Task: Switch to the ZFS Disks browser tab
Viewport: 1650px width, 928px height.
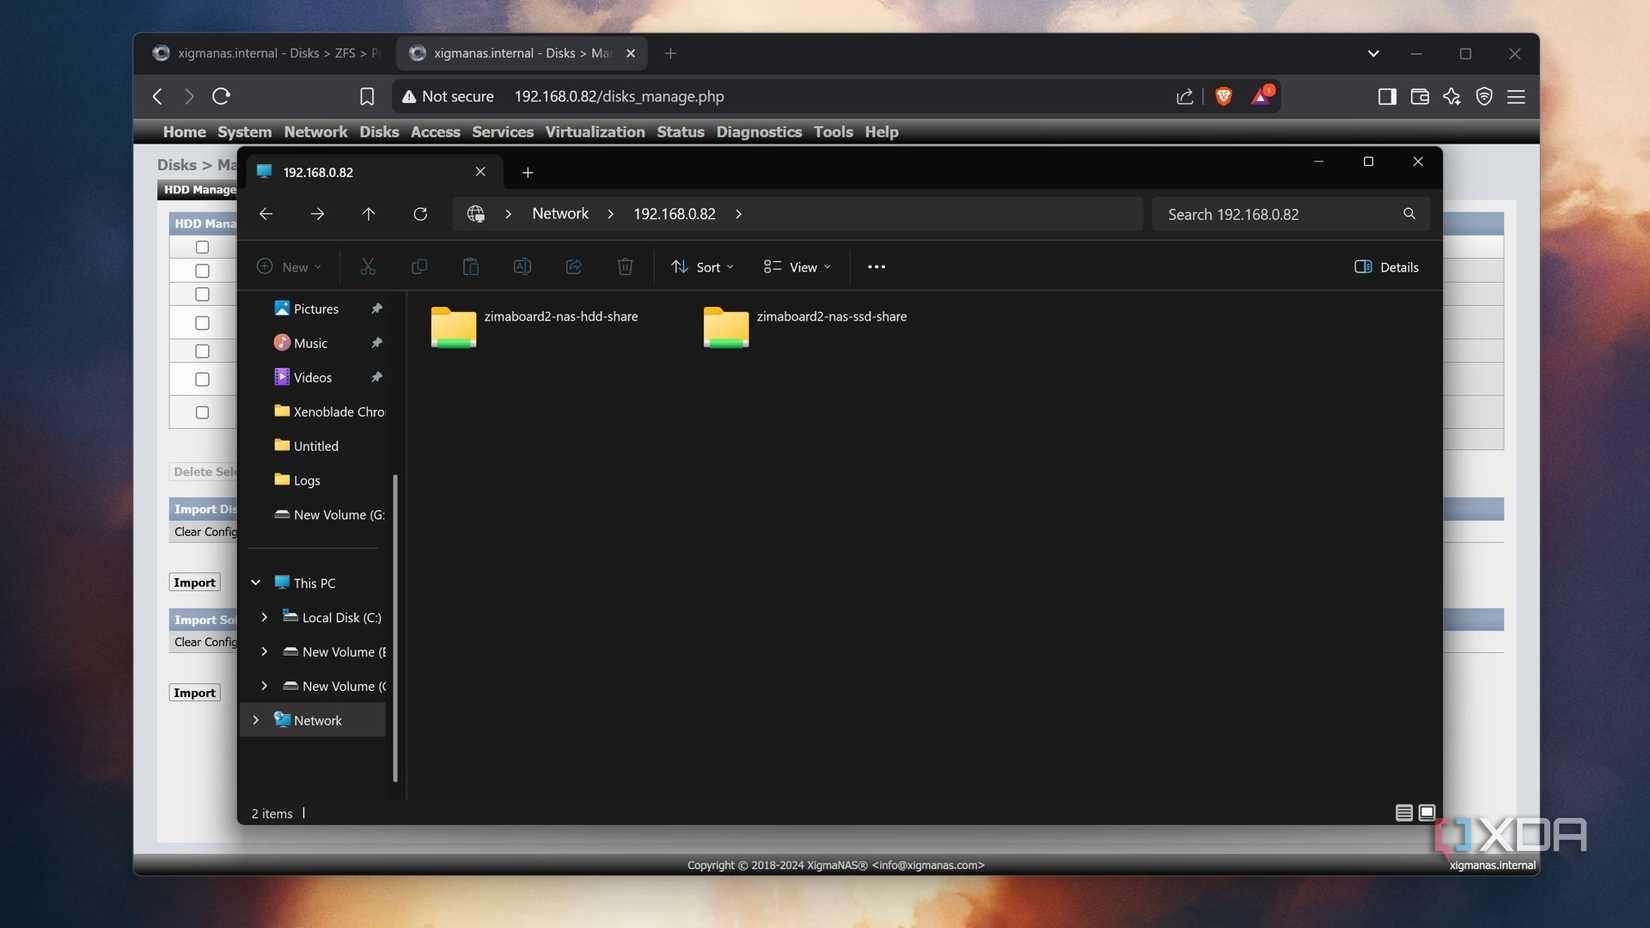Action: [266, 53]
